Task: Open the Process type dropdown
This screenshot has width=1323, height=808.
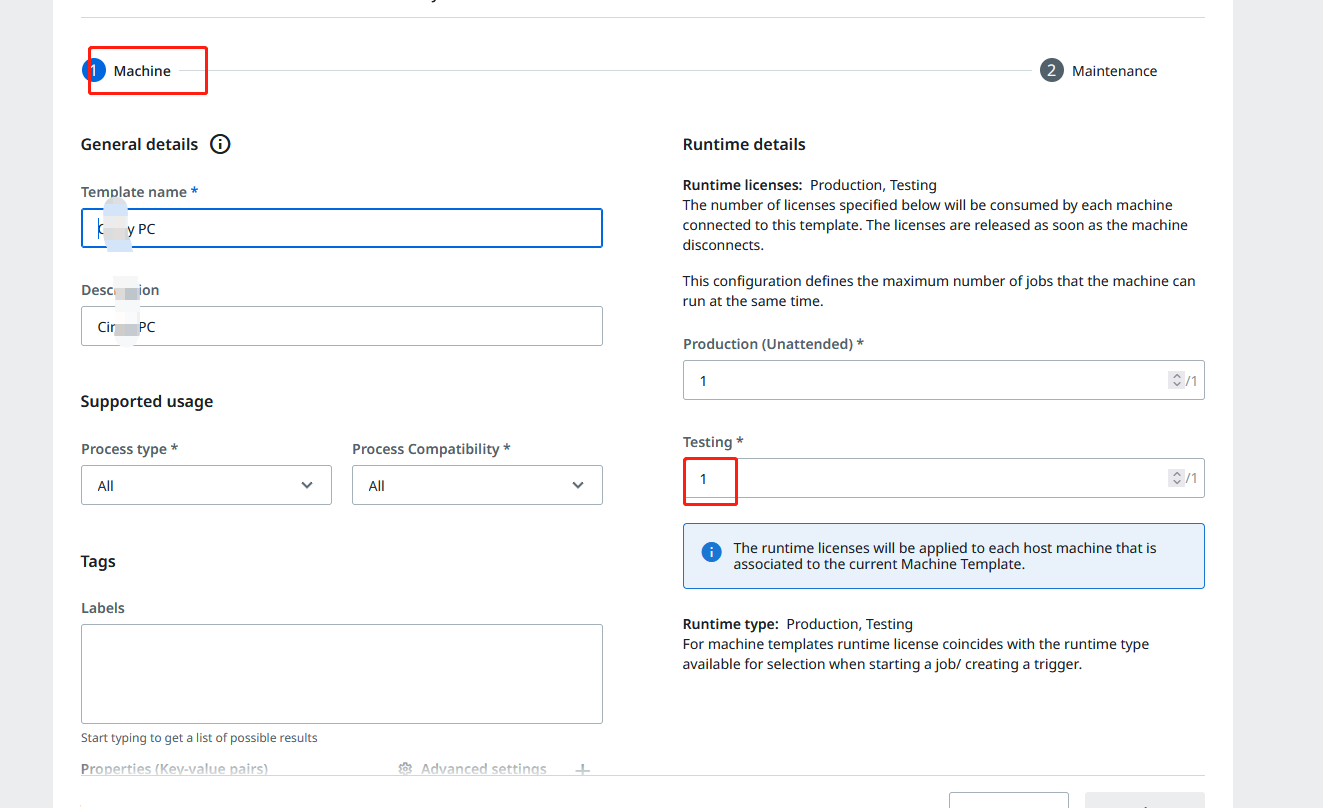Action: tap(206, 485)
